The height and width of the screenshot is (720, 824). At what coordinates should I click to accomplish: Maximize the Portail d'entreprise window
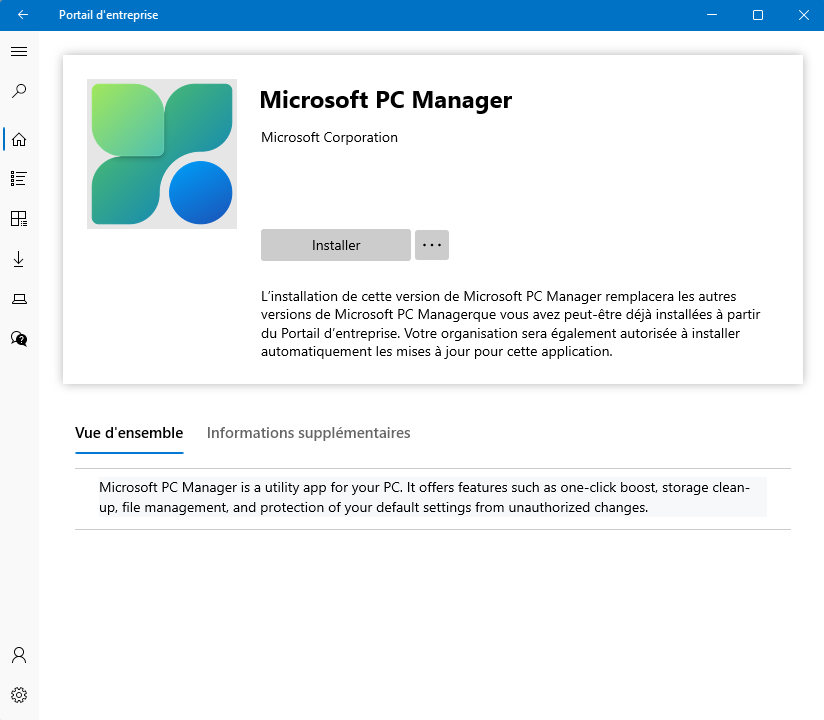pyautogui.click(x=758, y=15)
